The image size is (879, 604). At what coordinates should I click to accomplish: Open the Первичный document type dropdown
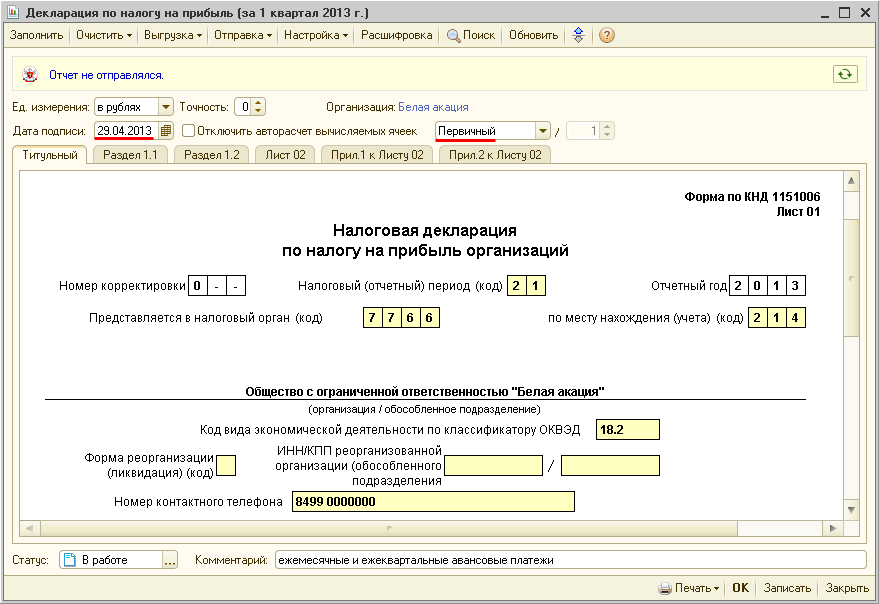(542, 131)
